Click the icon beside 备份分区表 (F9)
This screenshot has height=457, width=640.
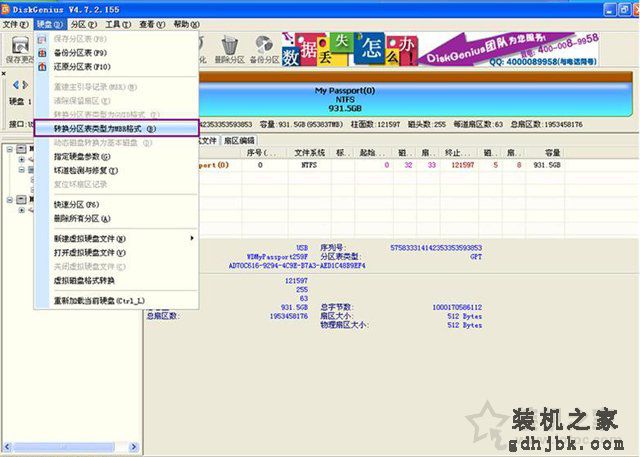pos(42,53)
